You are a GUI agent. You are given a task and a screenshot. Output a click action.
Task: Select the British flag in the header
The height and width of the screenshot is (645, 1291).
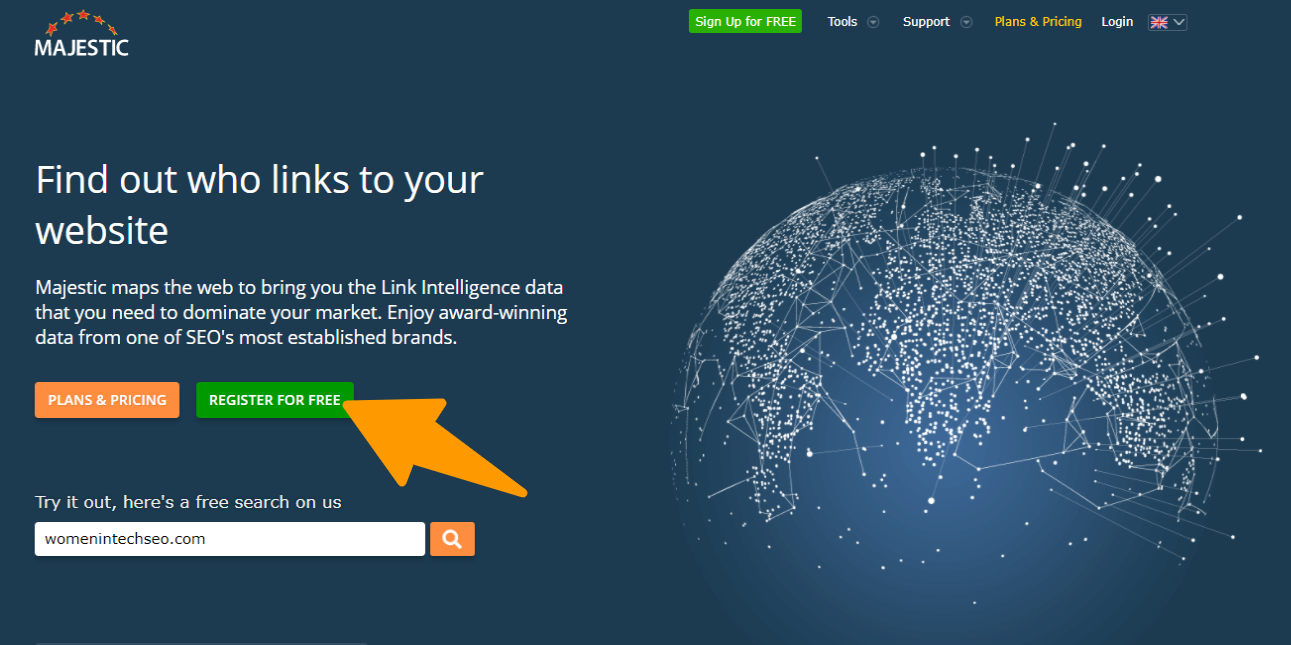tap(1161, 21)
